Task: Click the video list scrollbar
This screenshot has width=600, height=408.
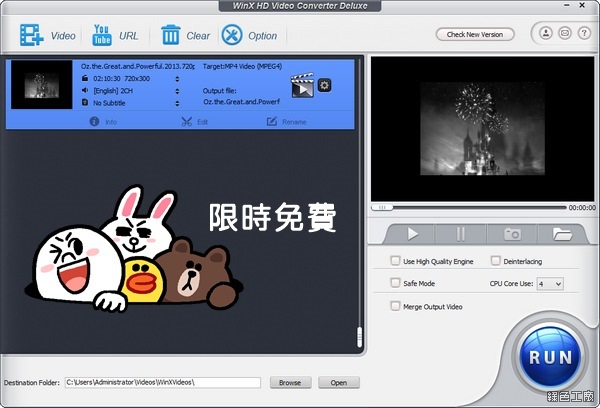Action: 359,337
